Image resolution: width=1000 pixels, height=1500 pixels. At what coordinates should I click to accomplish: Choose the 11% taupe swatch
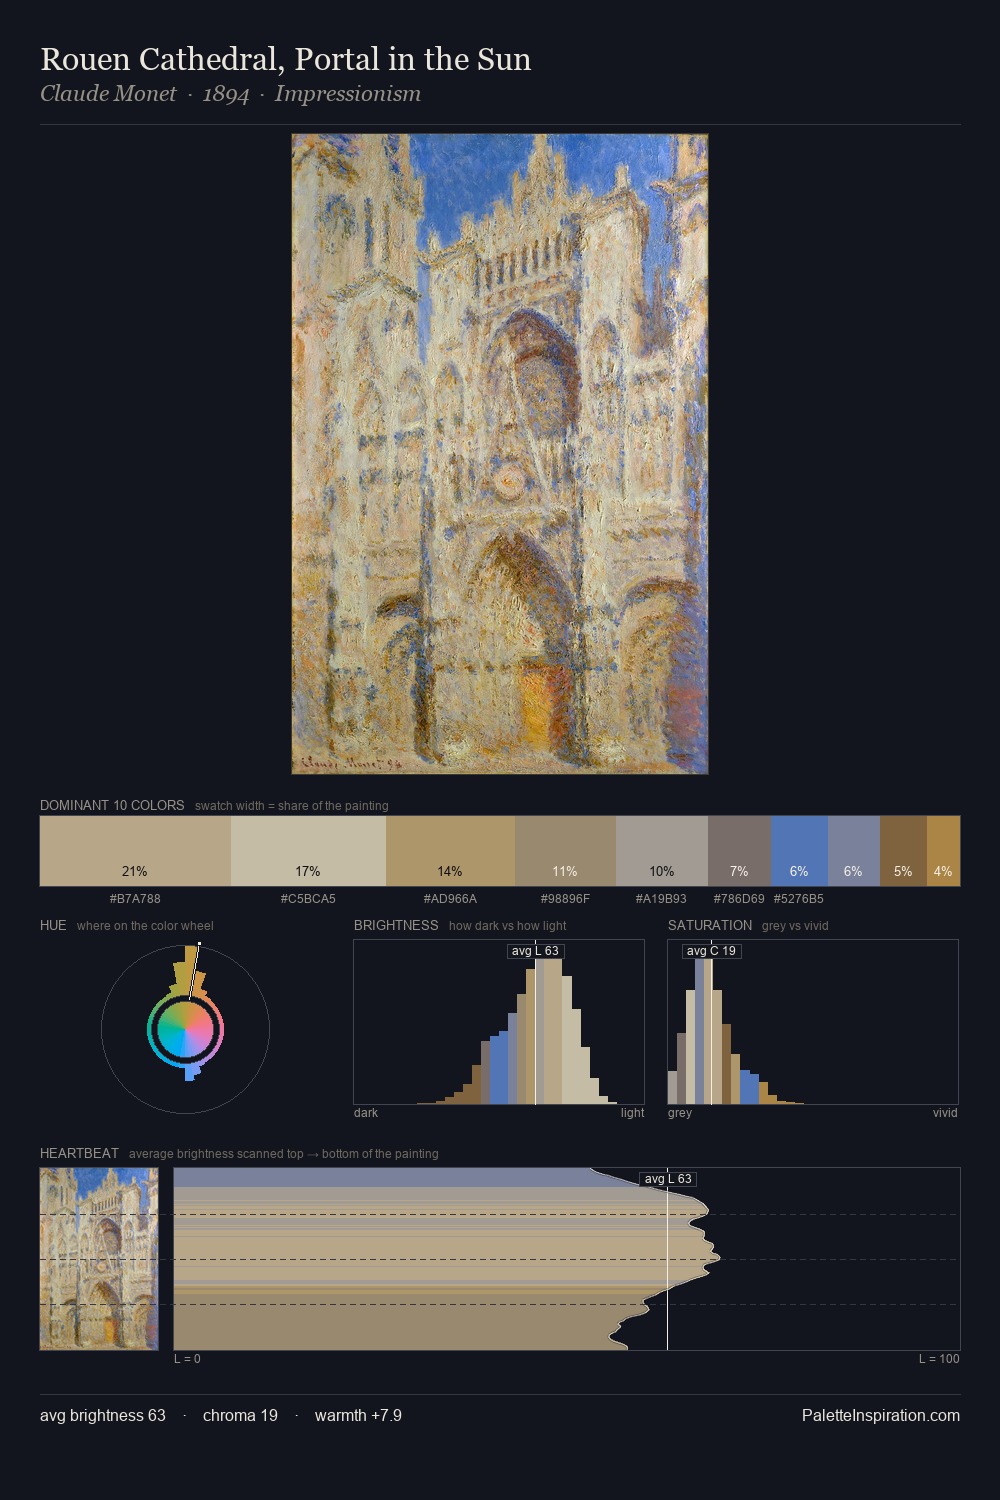click(x=565, y=851)
